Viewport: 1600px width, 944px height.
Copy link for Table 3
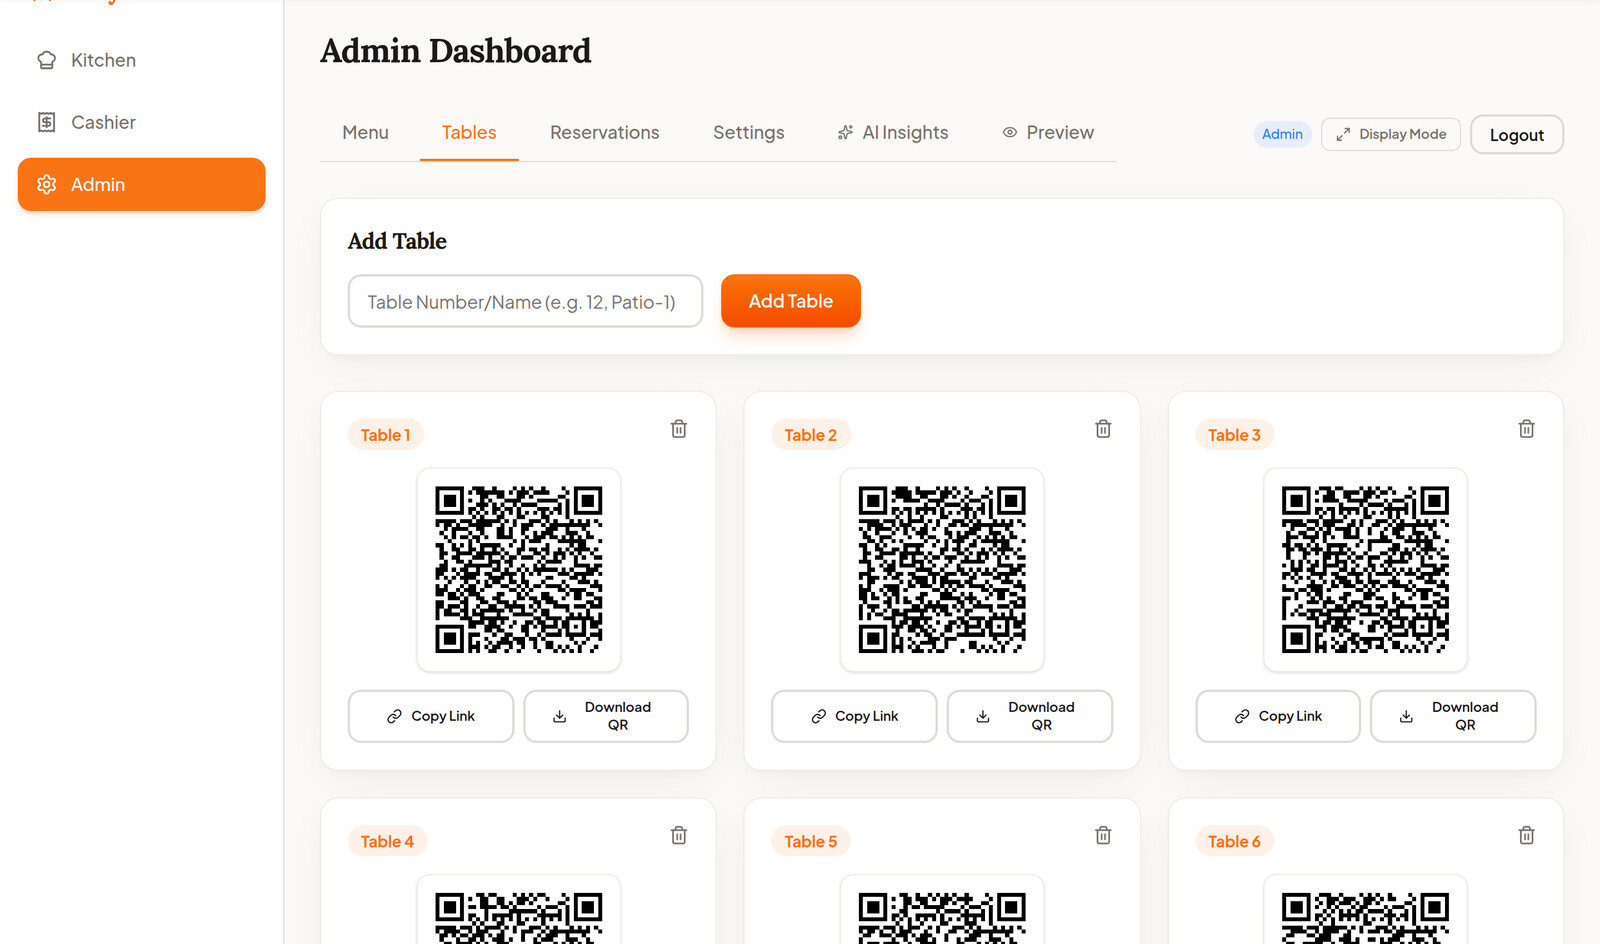(x=1278, y=716)
